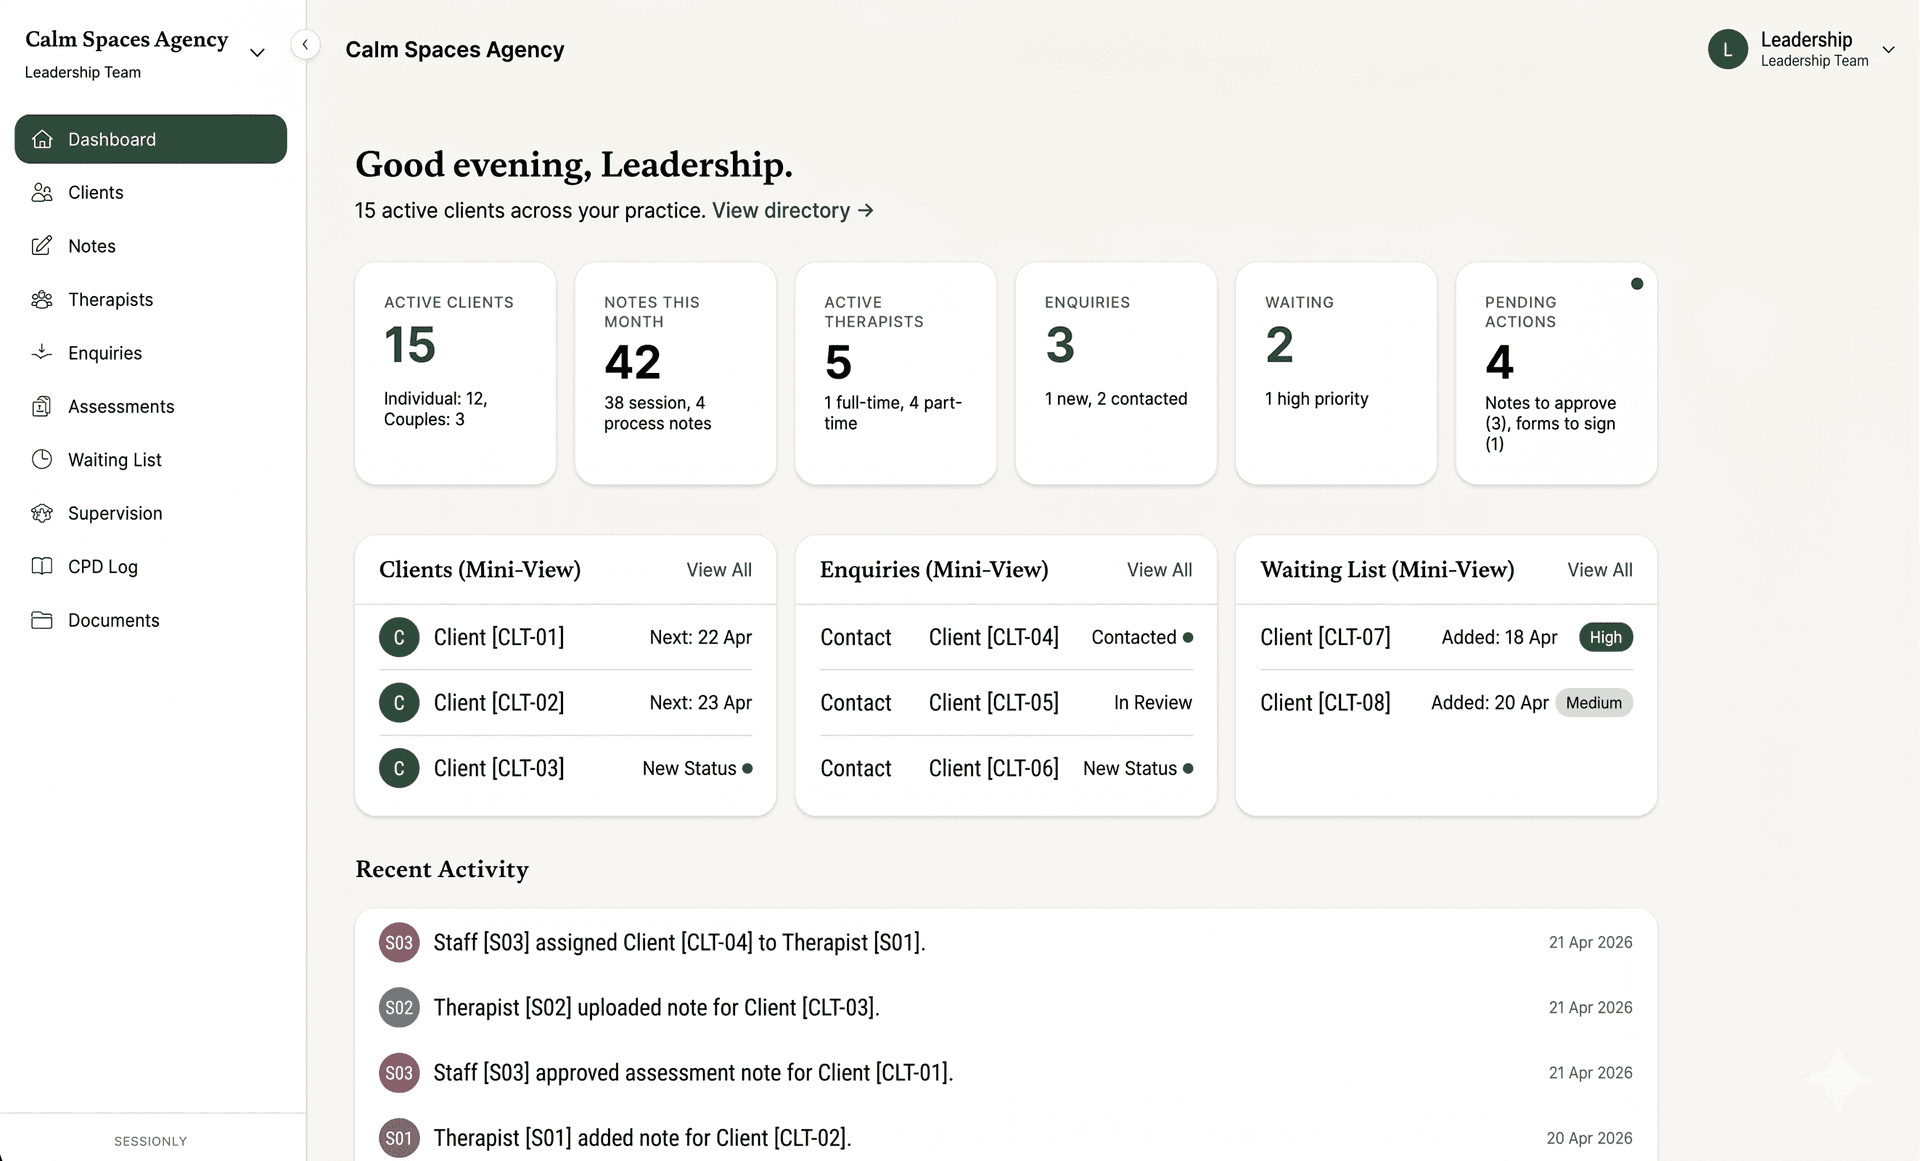
Task: Click the Therapists group icon in sidebar
Action: tap(42, 299)
